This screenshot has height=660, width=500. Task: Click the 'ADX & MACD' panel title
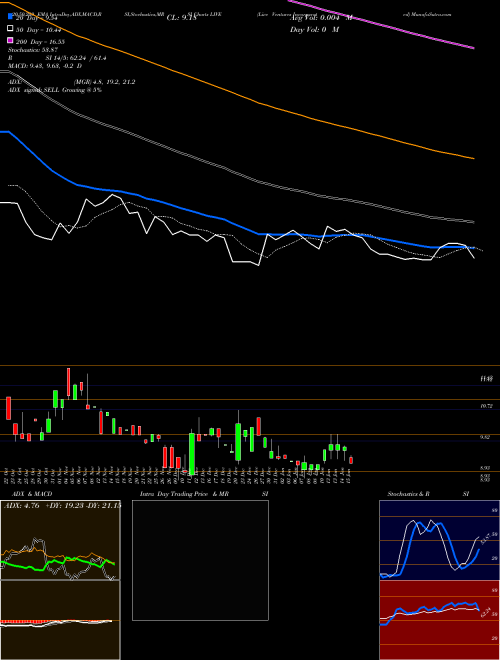click(x=32, y=494)
